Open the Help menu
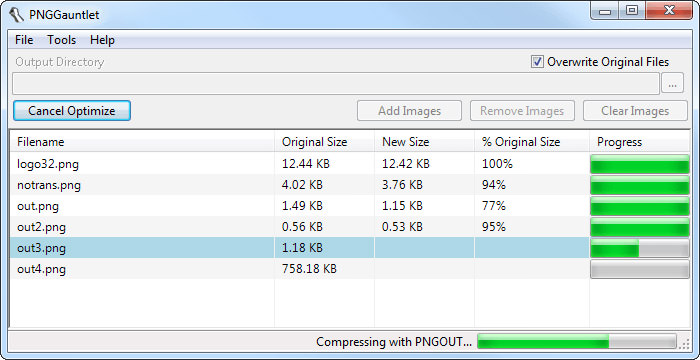Screen dimensions: 700x360 coord(102,40)
